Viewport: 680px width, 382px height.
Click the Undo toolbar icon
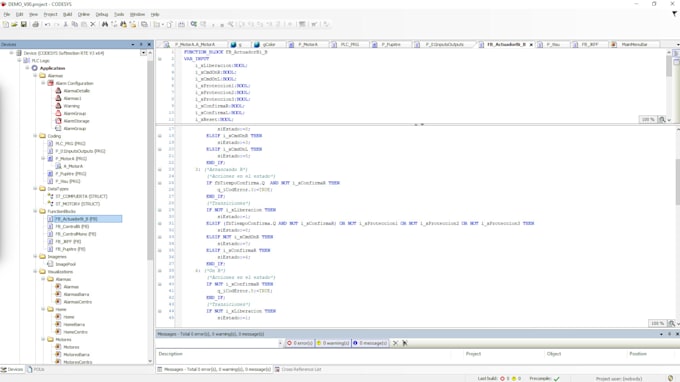pos(47,25)
